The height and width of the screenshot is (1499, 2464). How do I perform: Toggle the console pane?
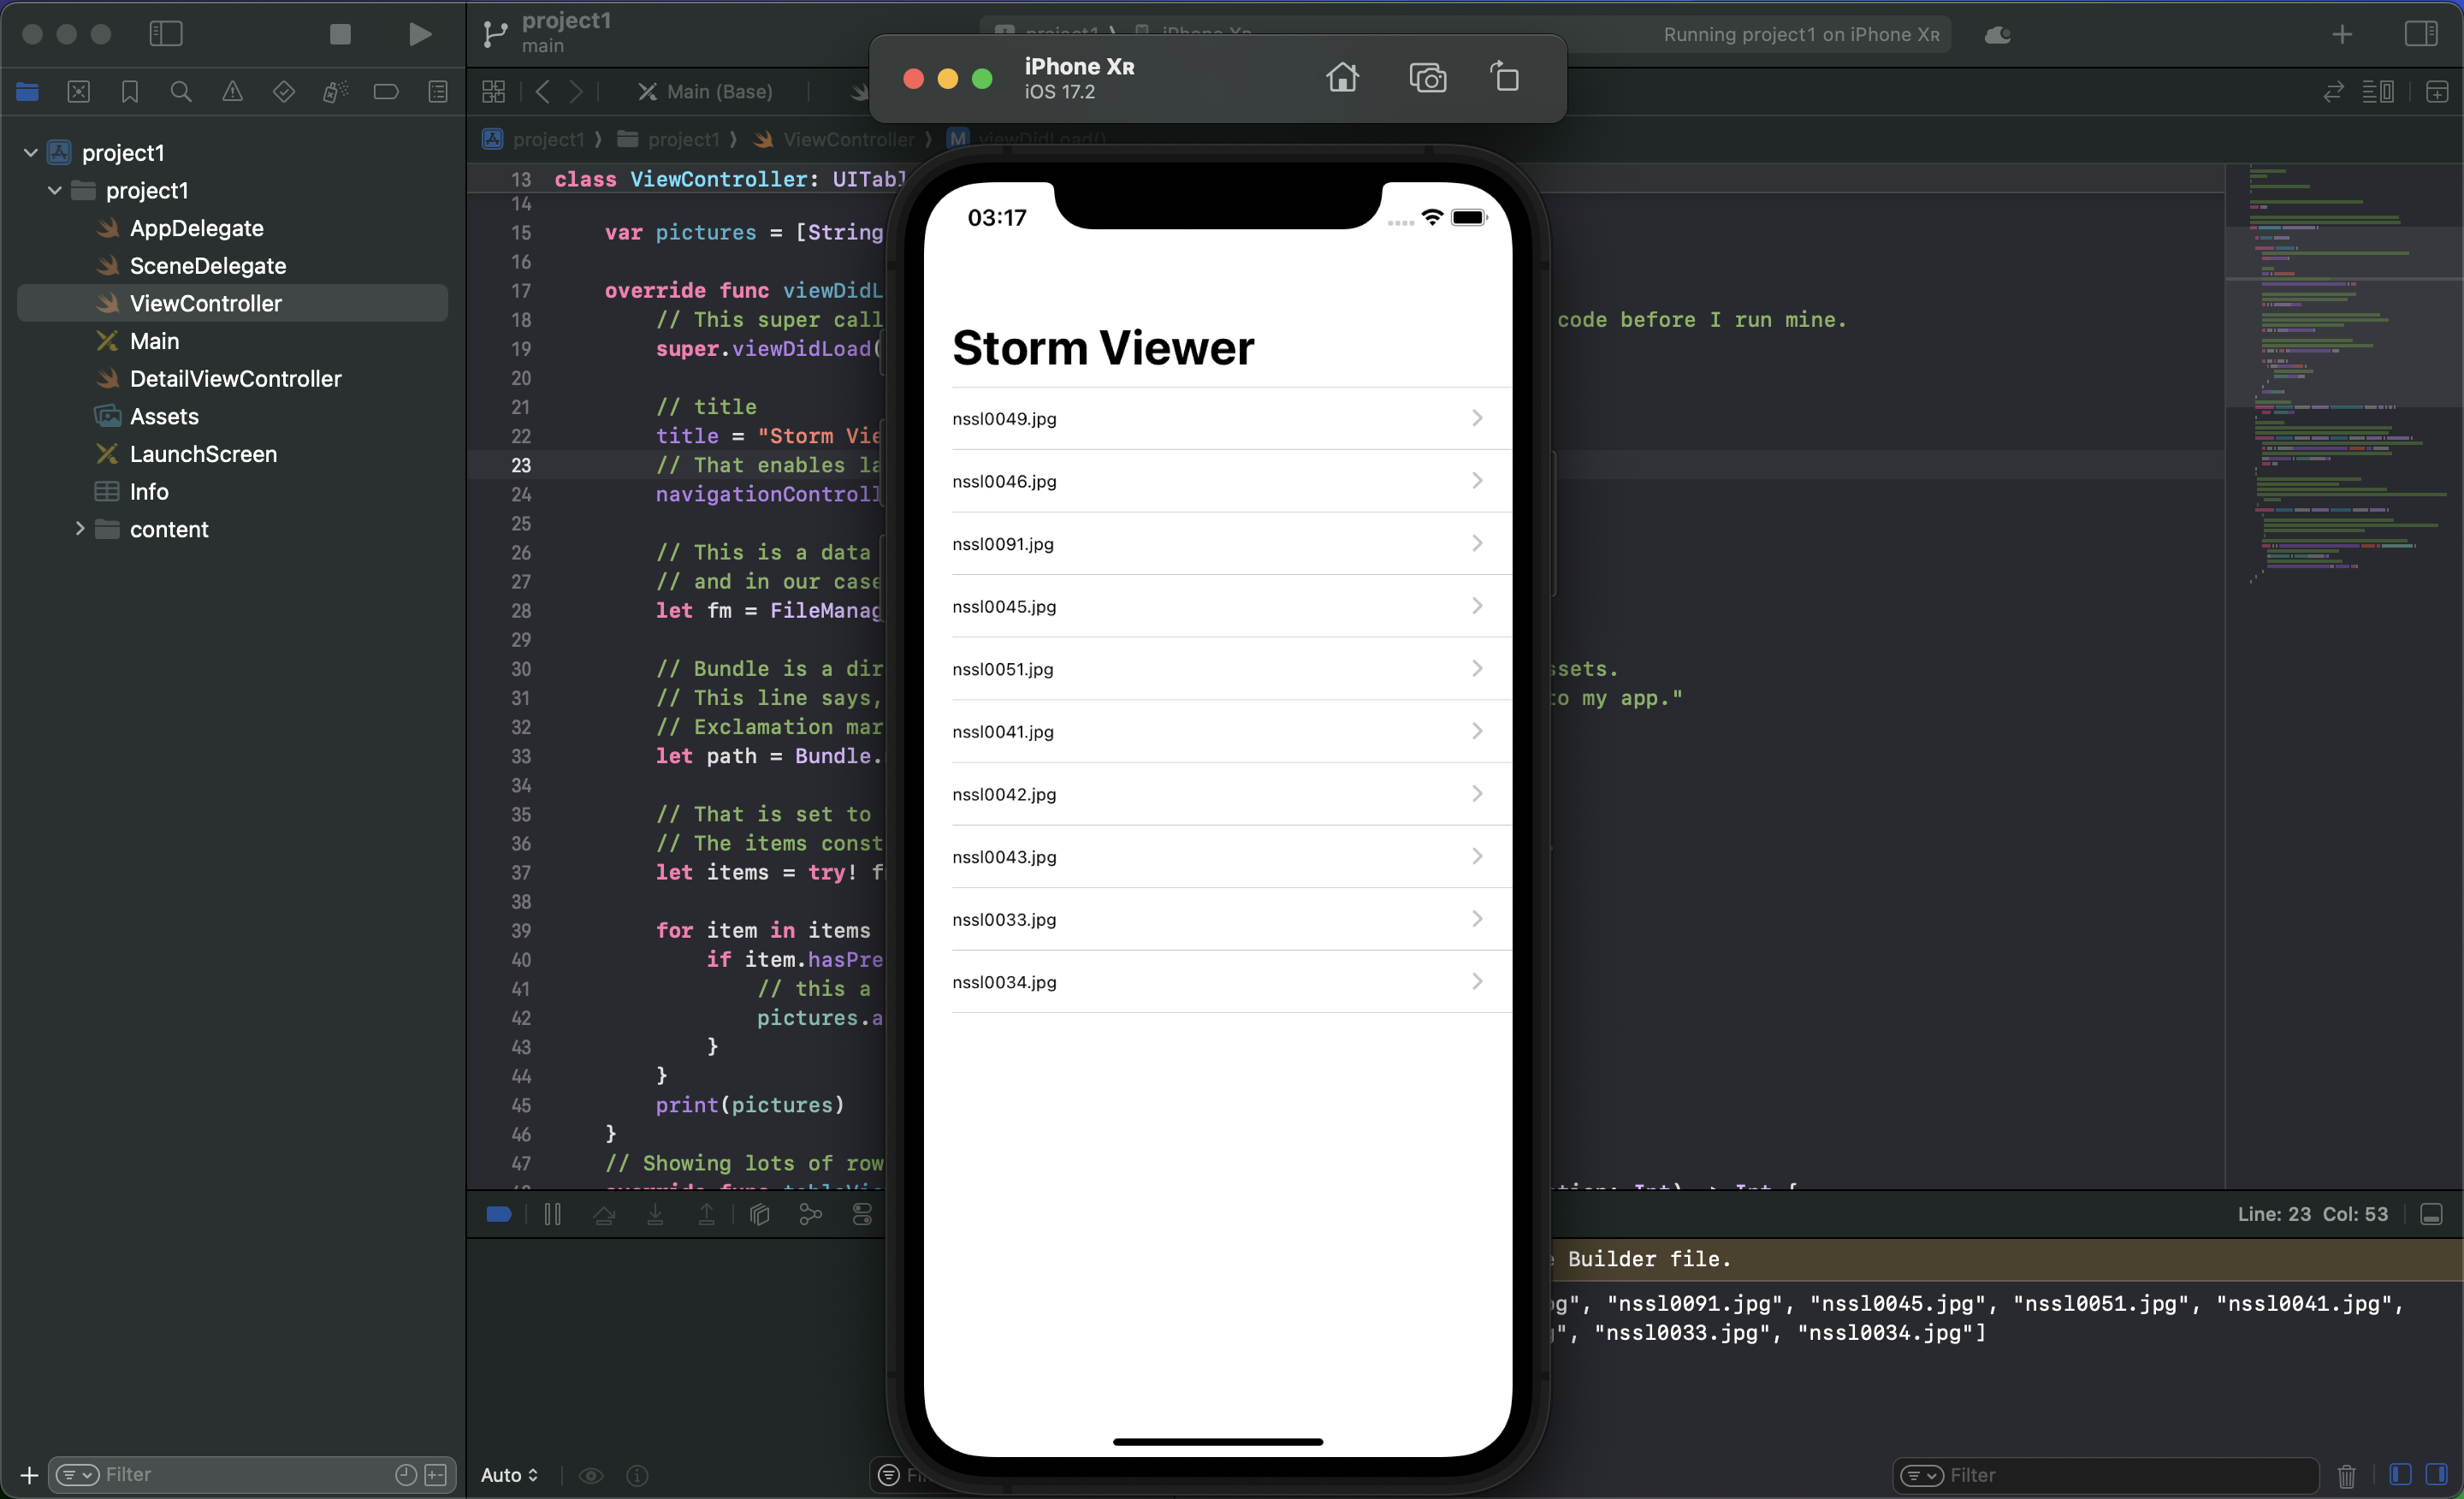(2436, 1474)
